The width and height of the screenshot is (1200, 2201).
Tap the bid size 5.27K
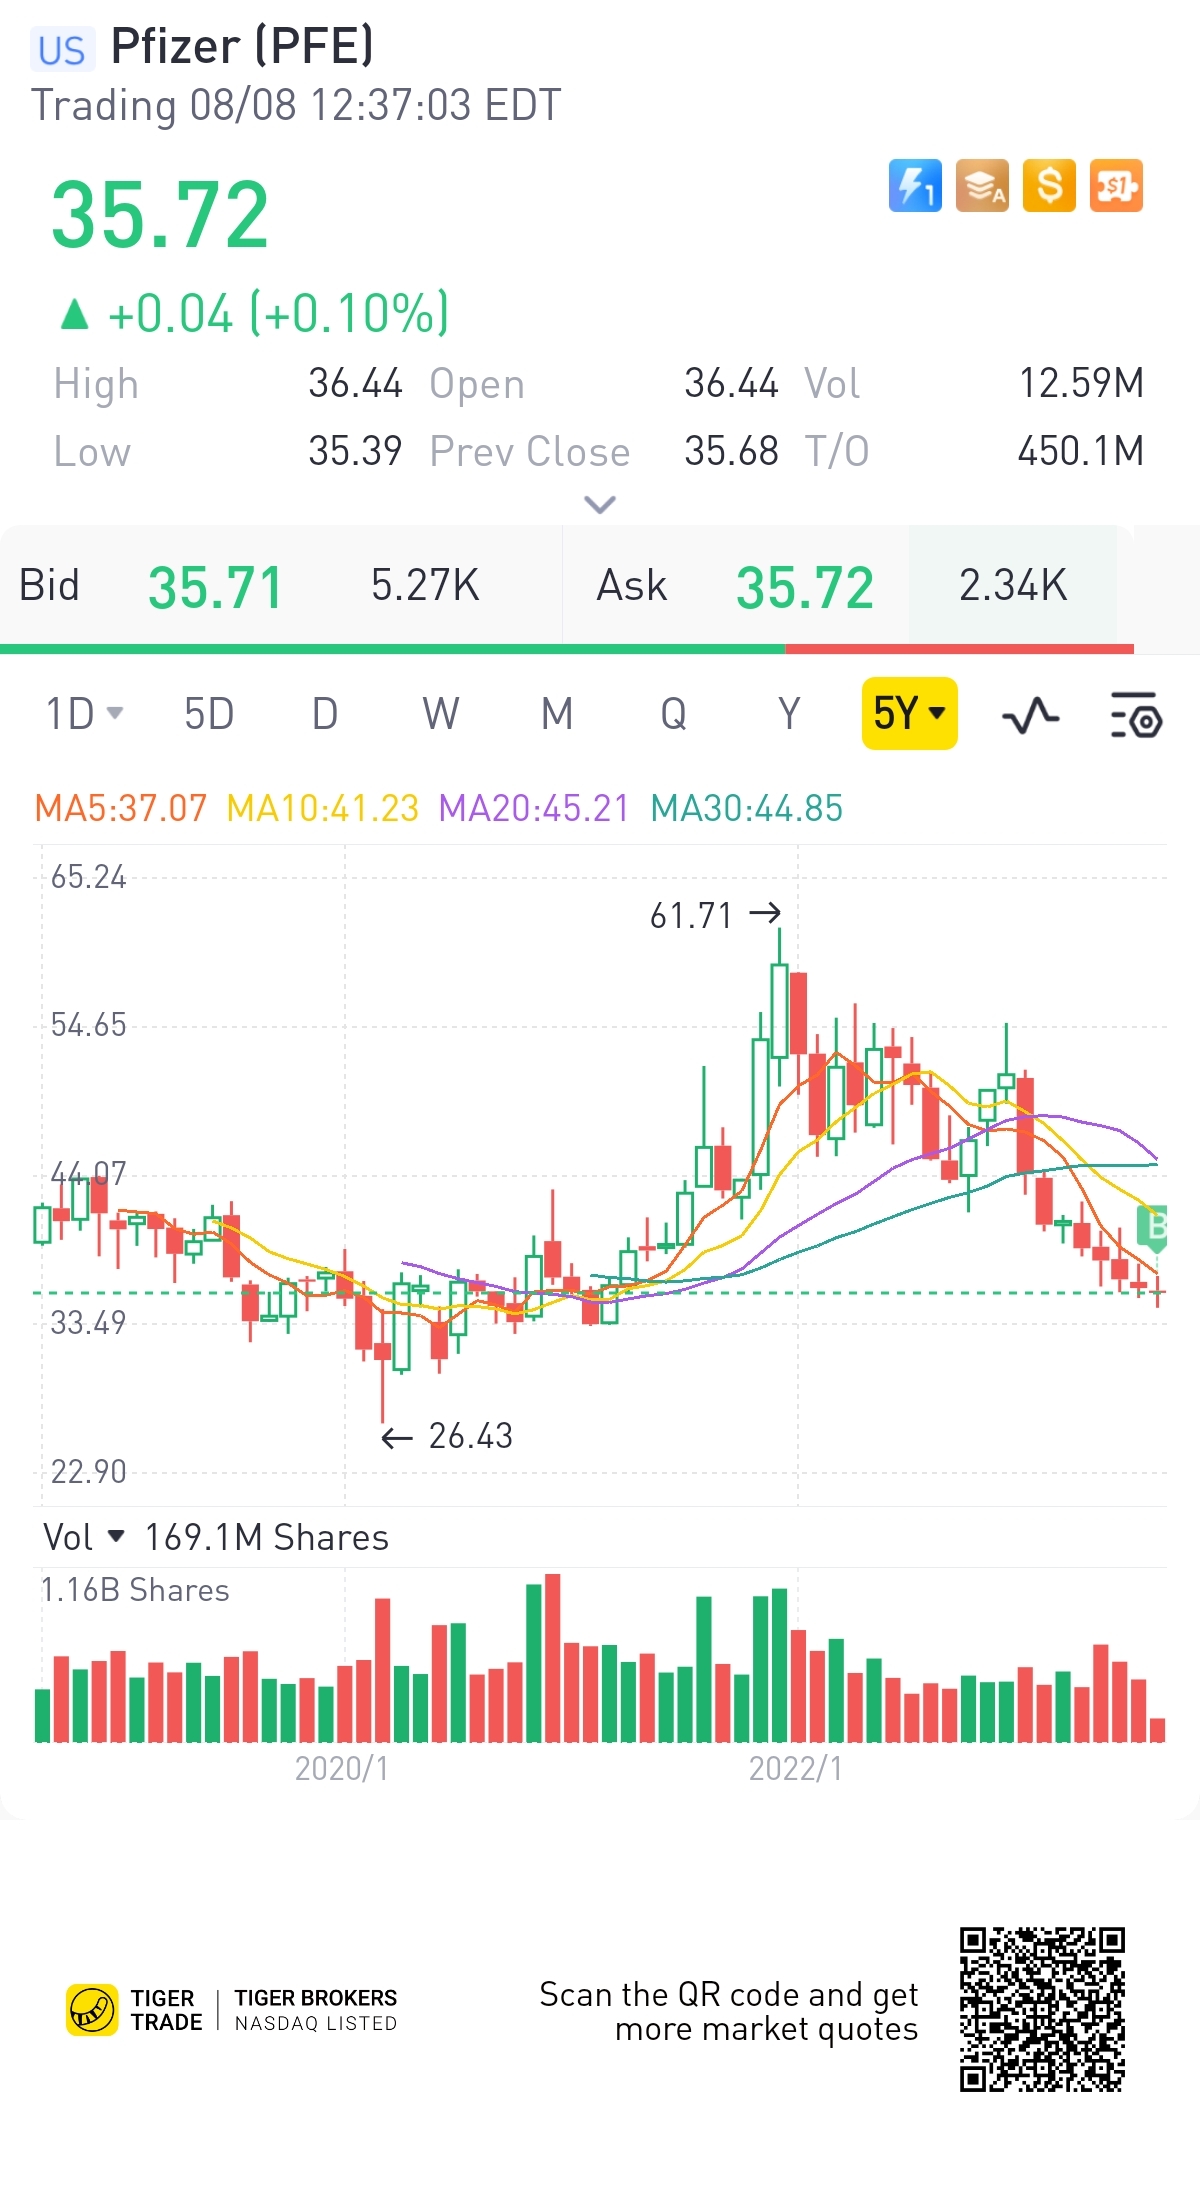click(x=425, y=585)
